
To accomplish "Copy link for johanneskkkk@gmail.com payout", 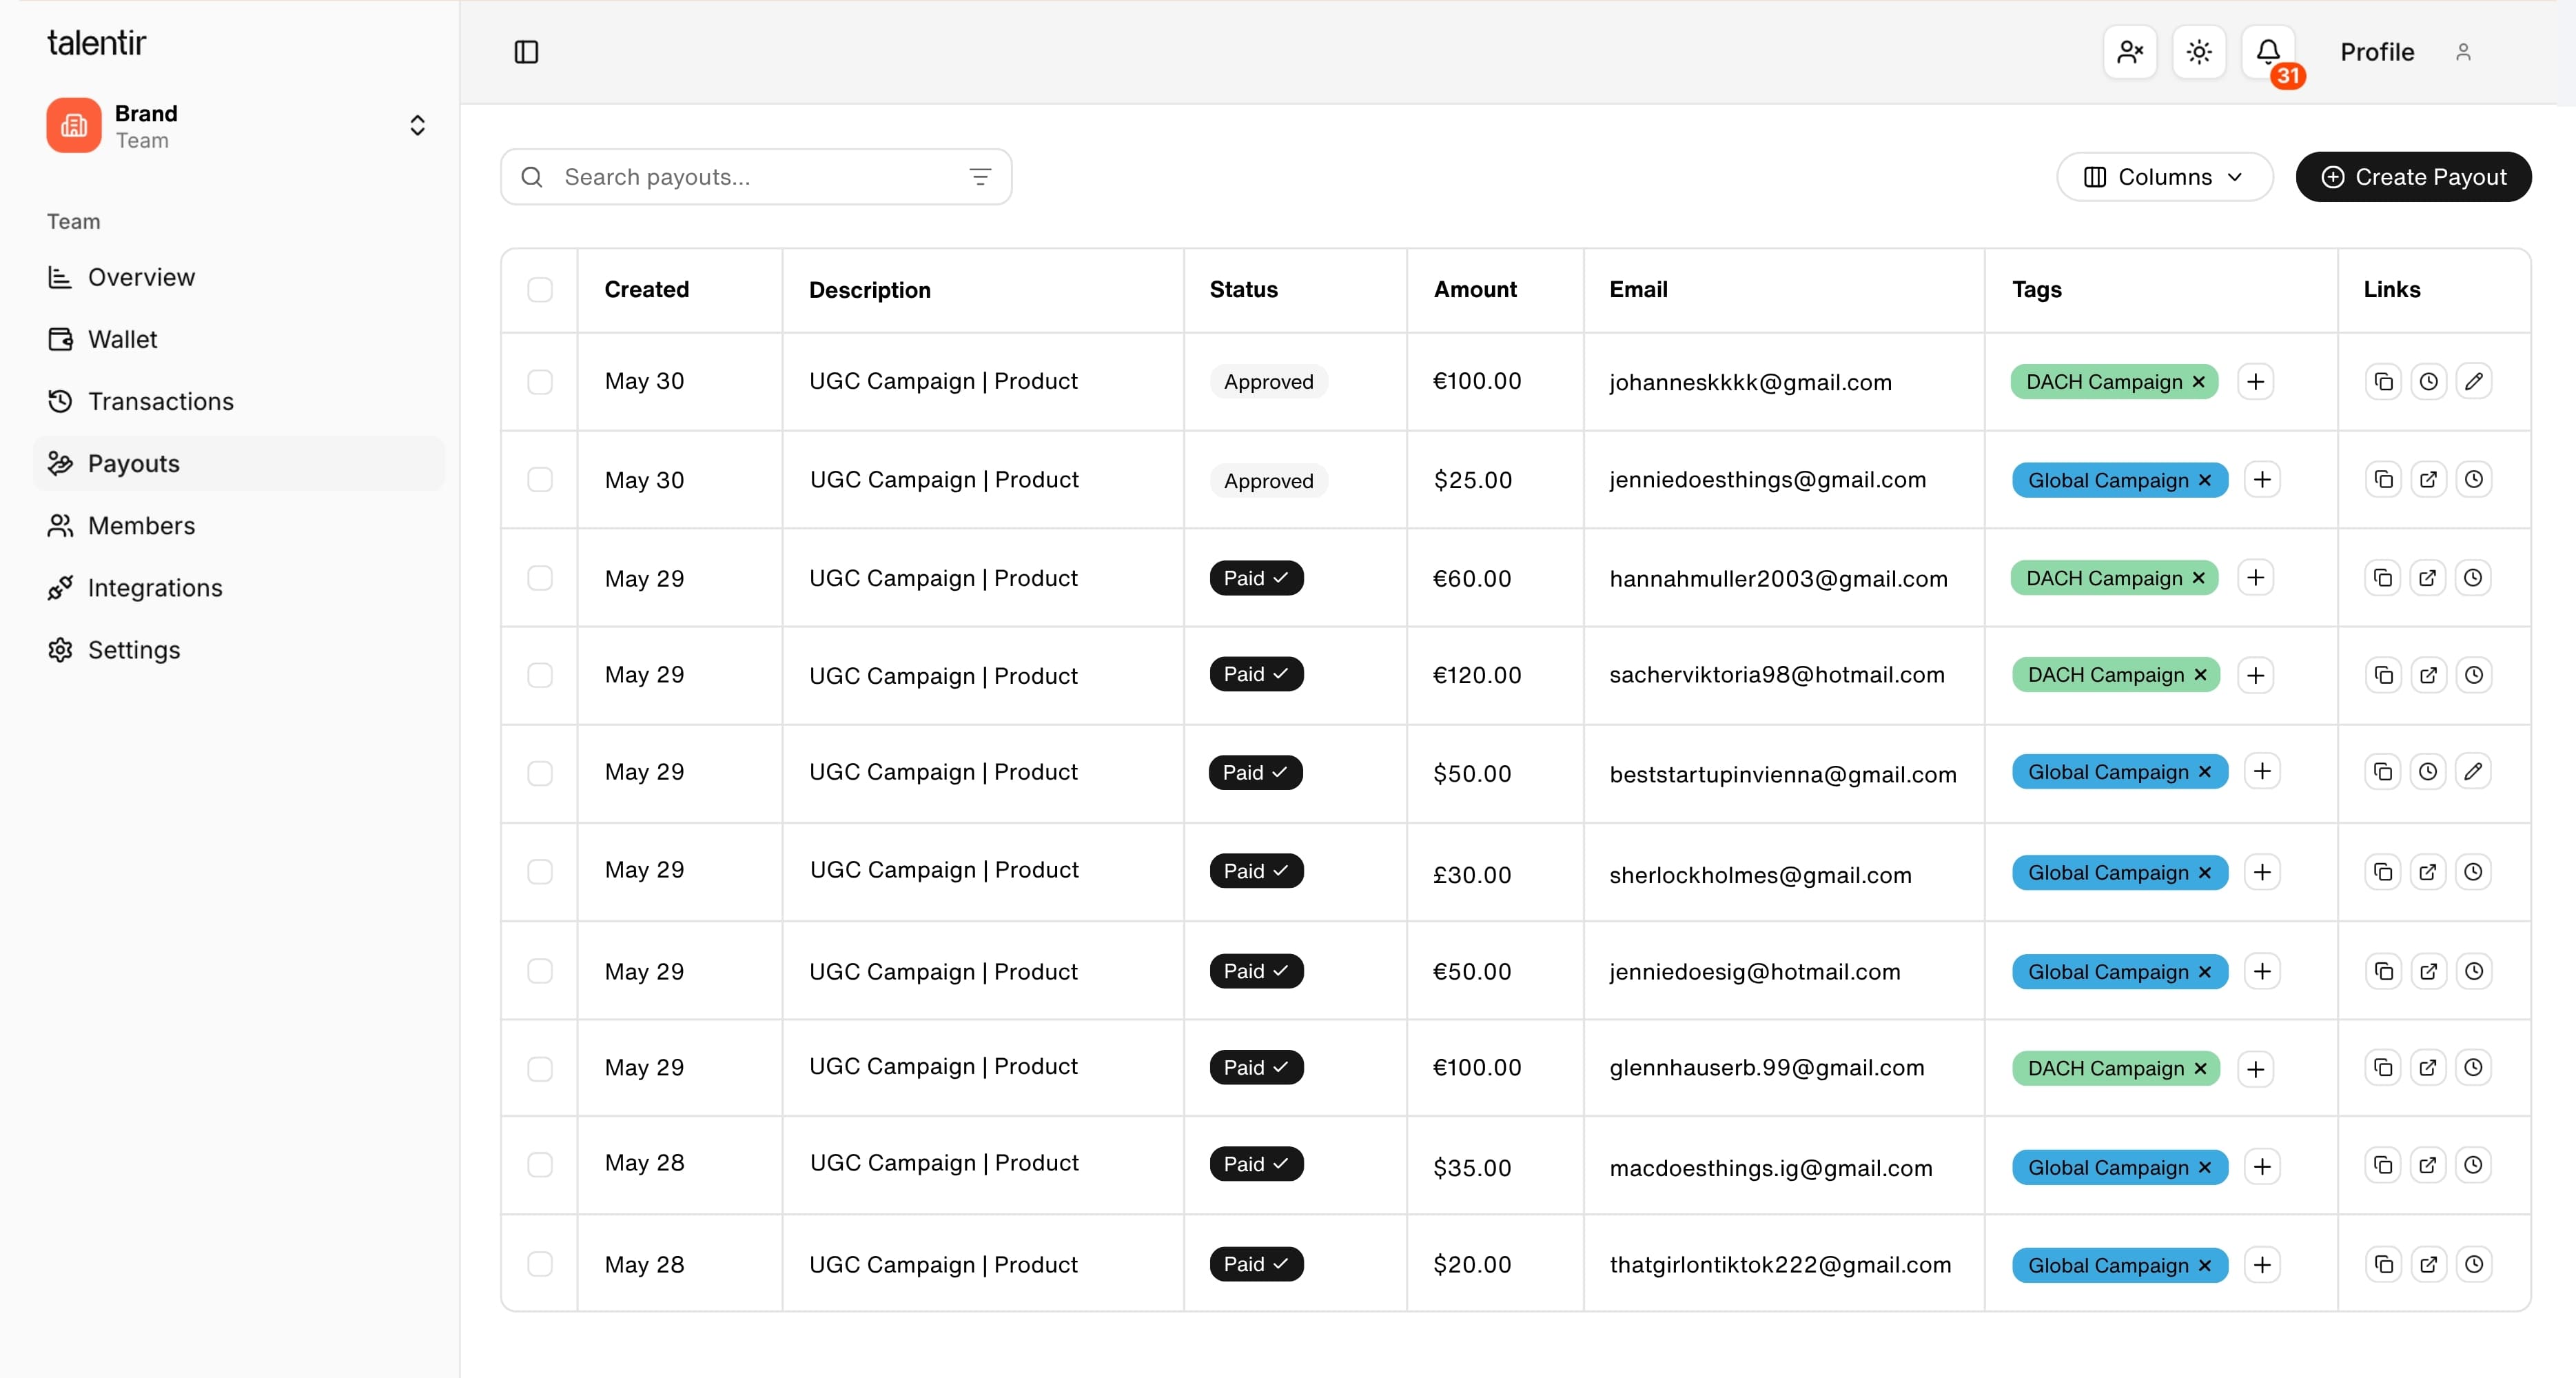I will 2384,381.
